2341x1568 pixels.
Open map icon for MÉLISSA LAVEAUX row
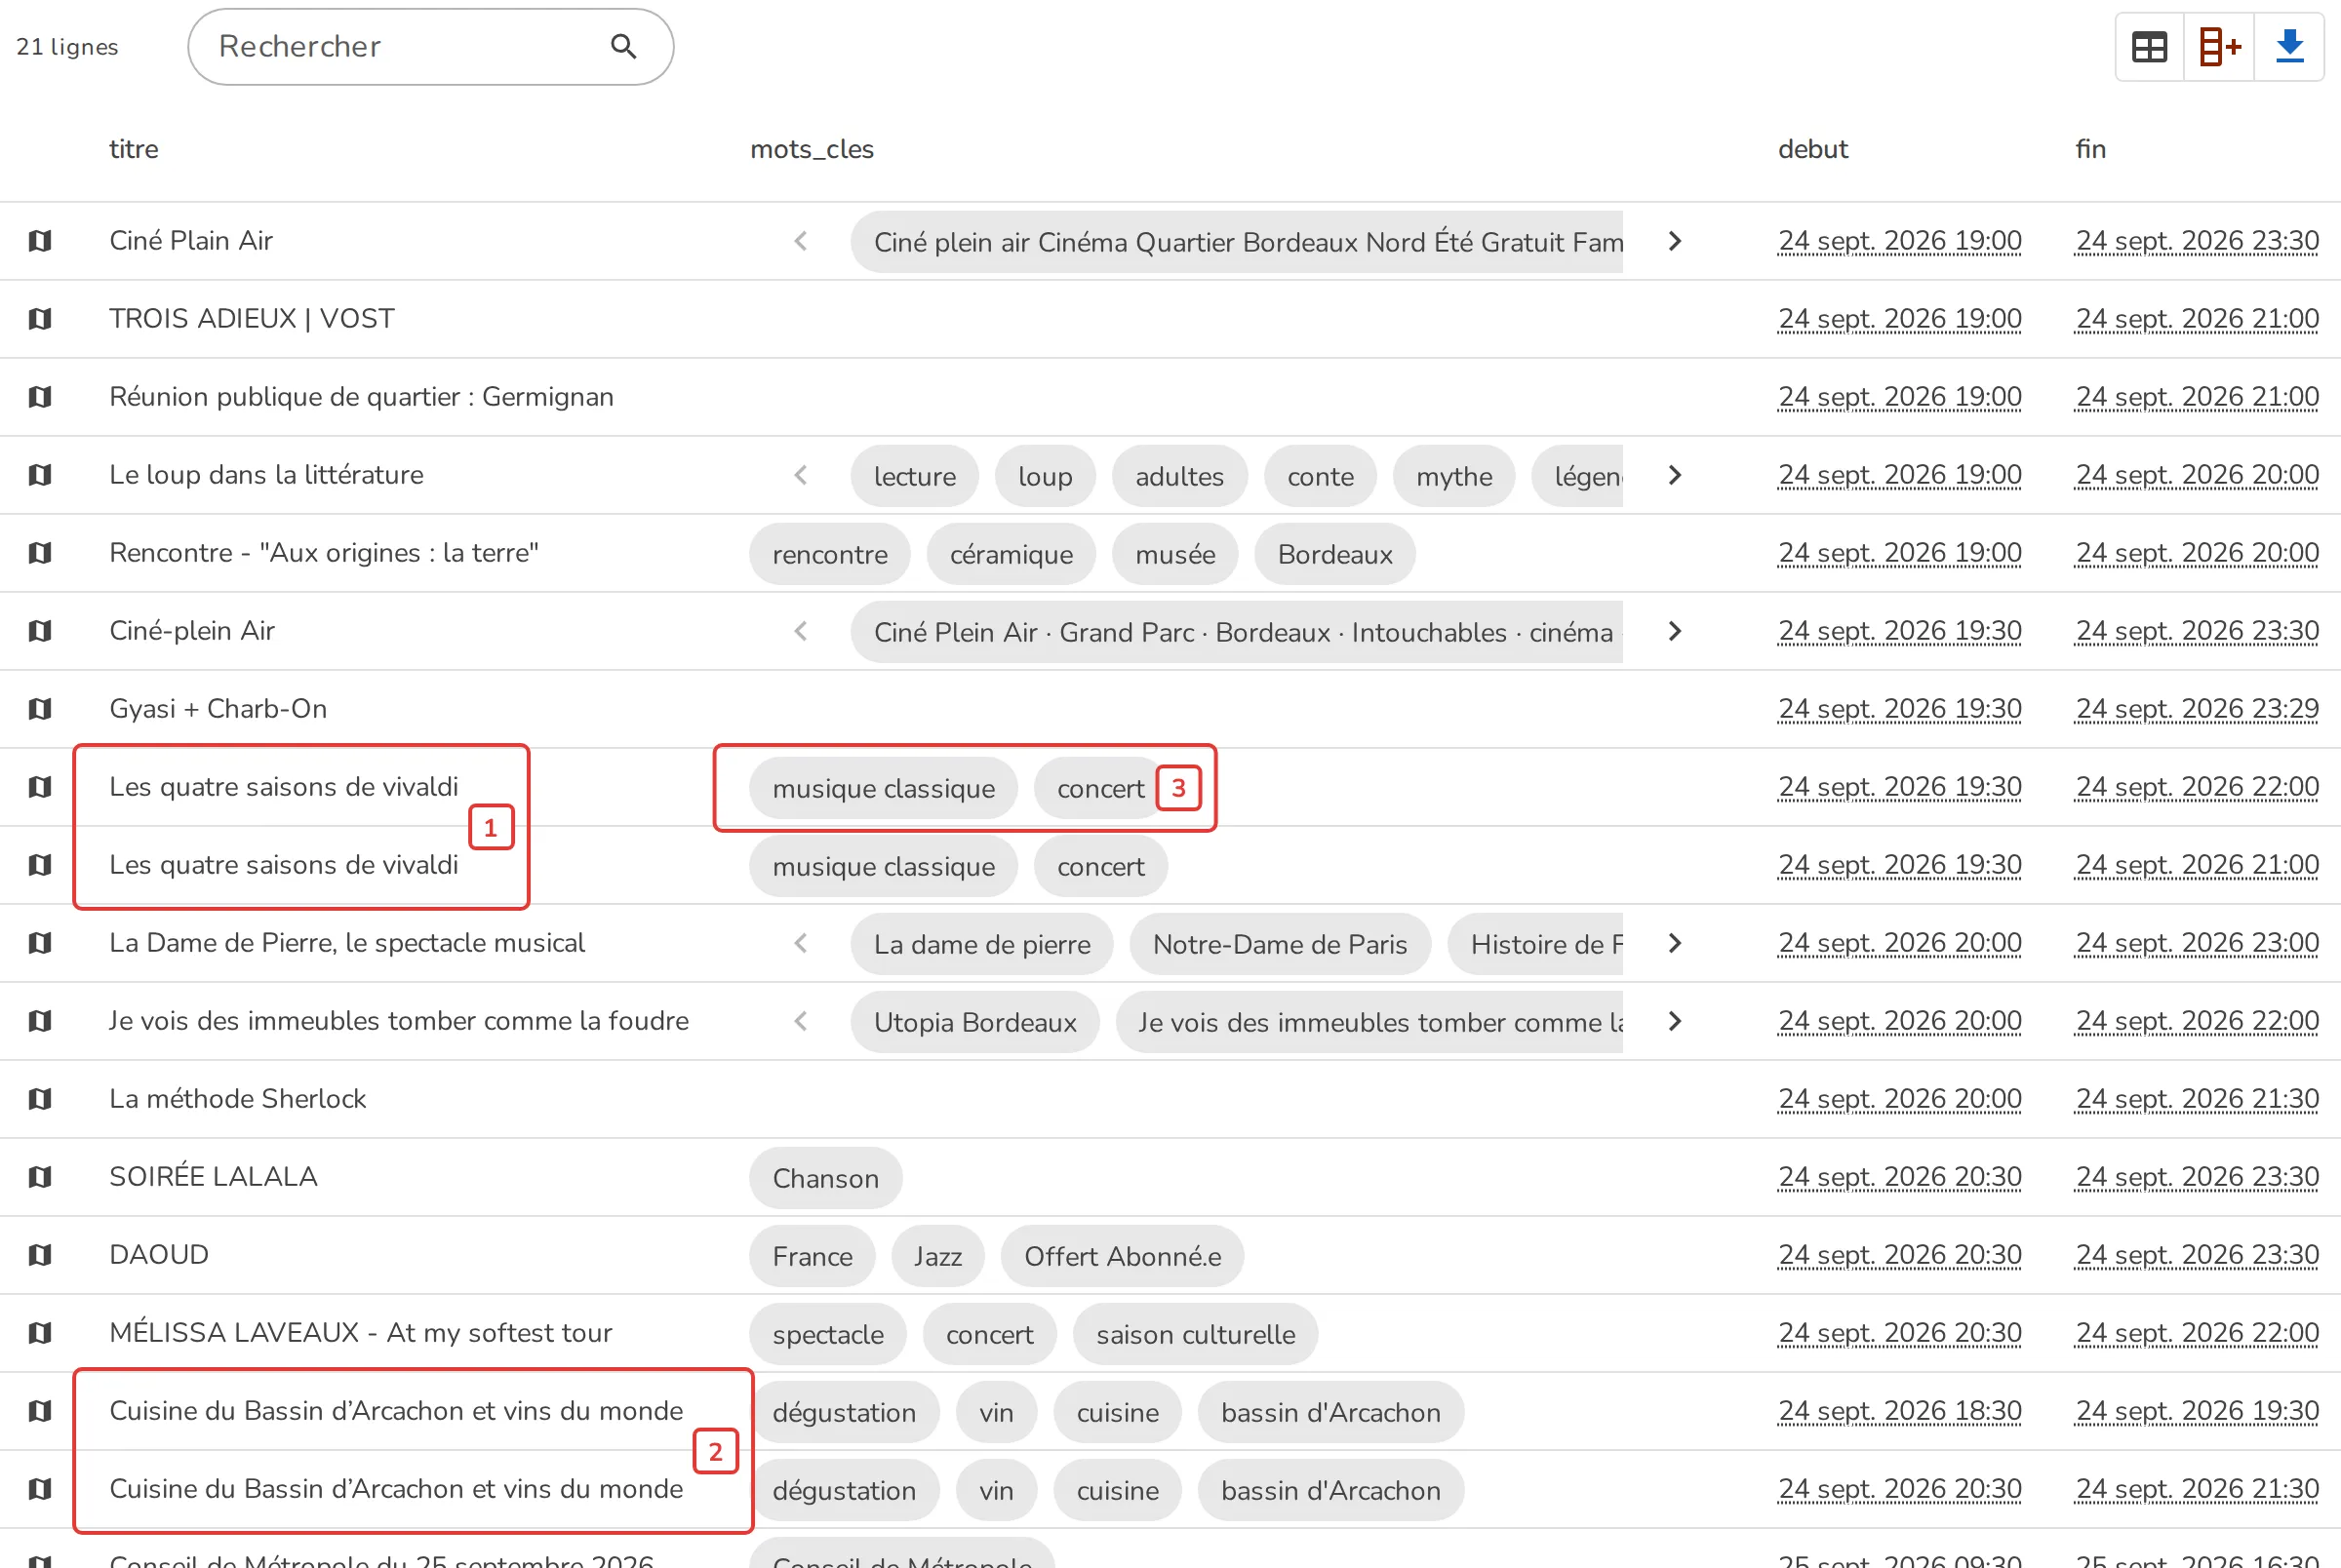point(40,1333)
